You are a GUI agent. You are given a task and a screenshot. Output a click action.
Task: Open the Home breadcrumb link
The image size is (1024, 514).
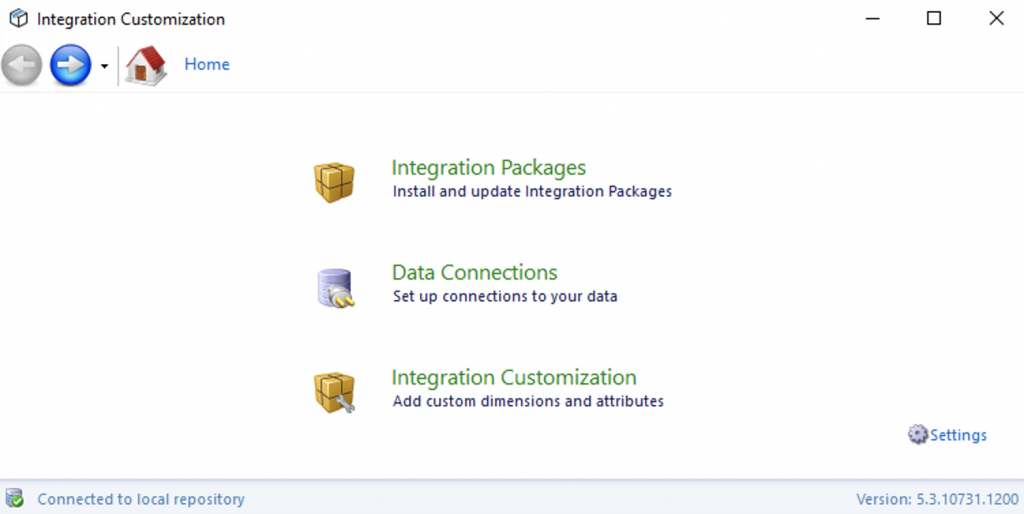207,64
